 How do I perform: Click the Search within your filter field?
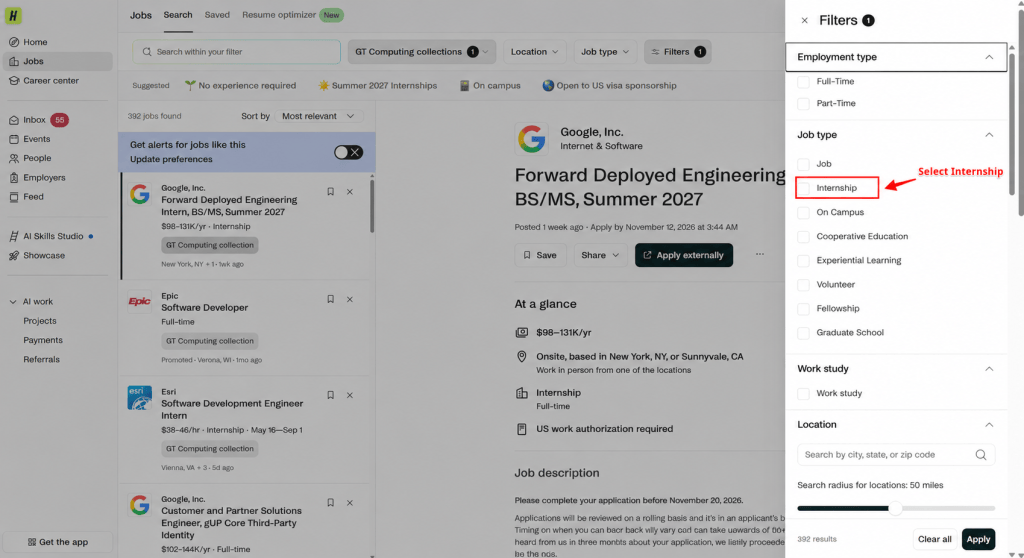tap(236, 52)
